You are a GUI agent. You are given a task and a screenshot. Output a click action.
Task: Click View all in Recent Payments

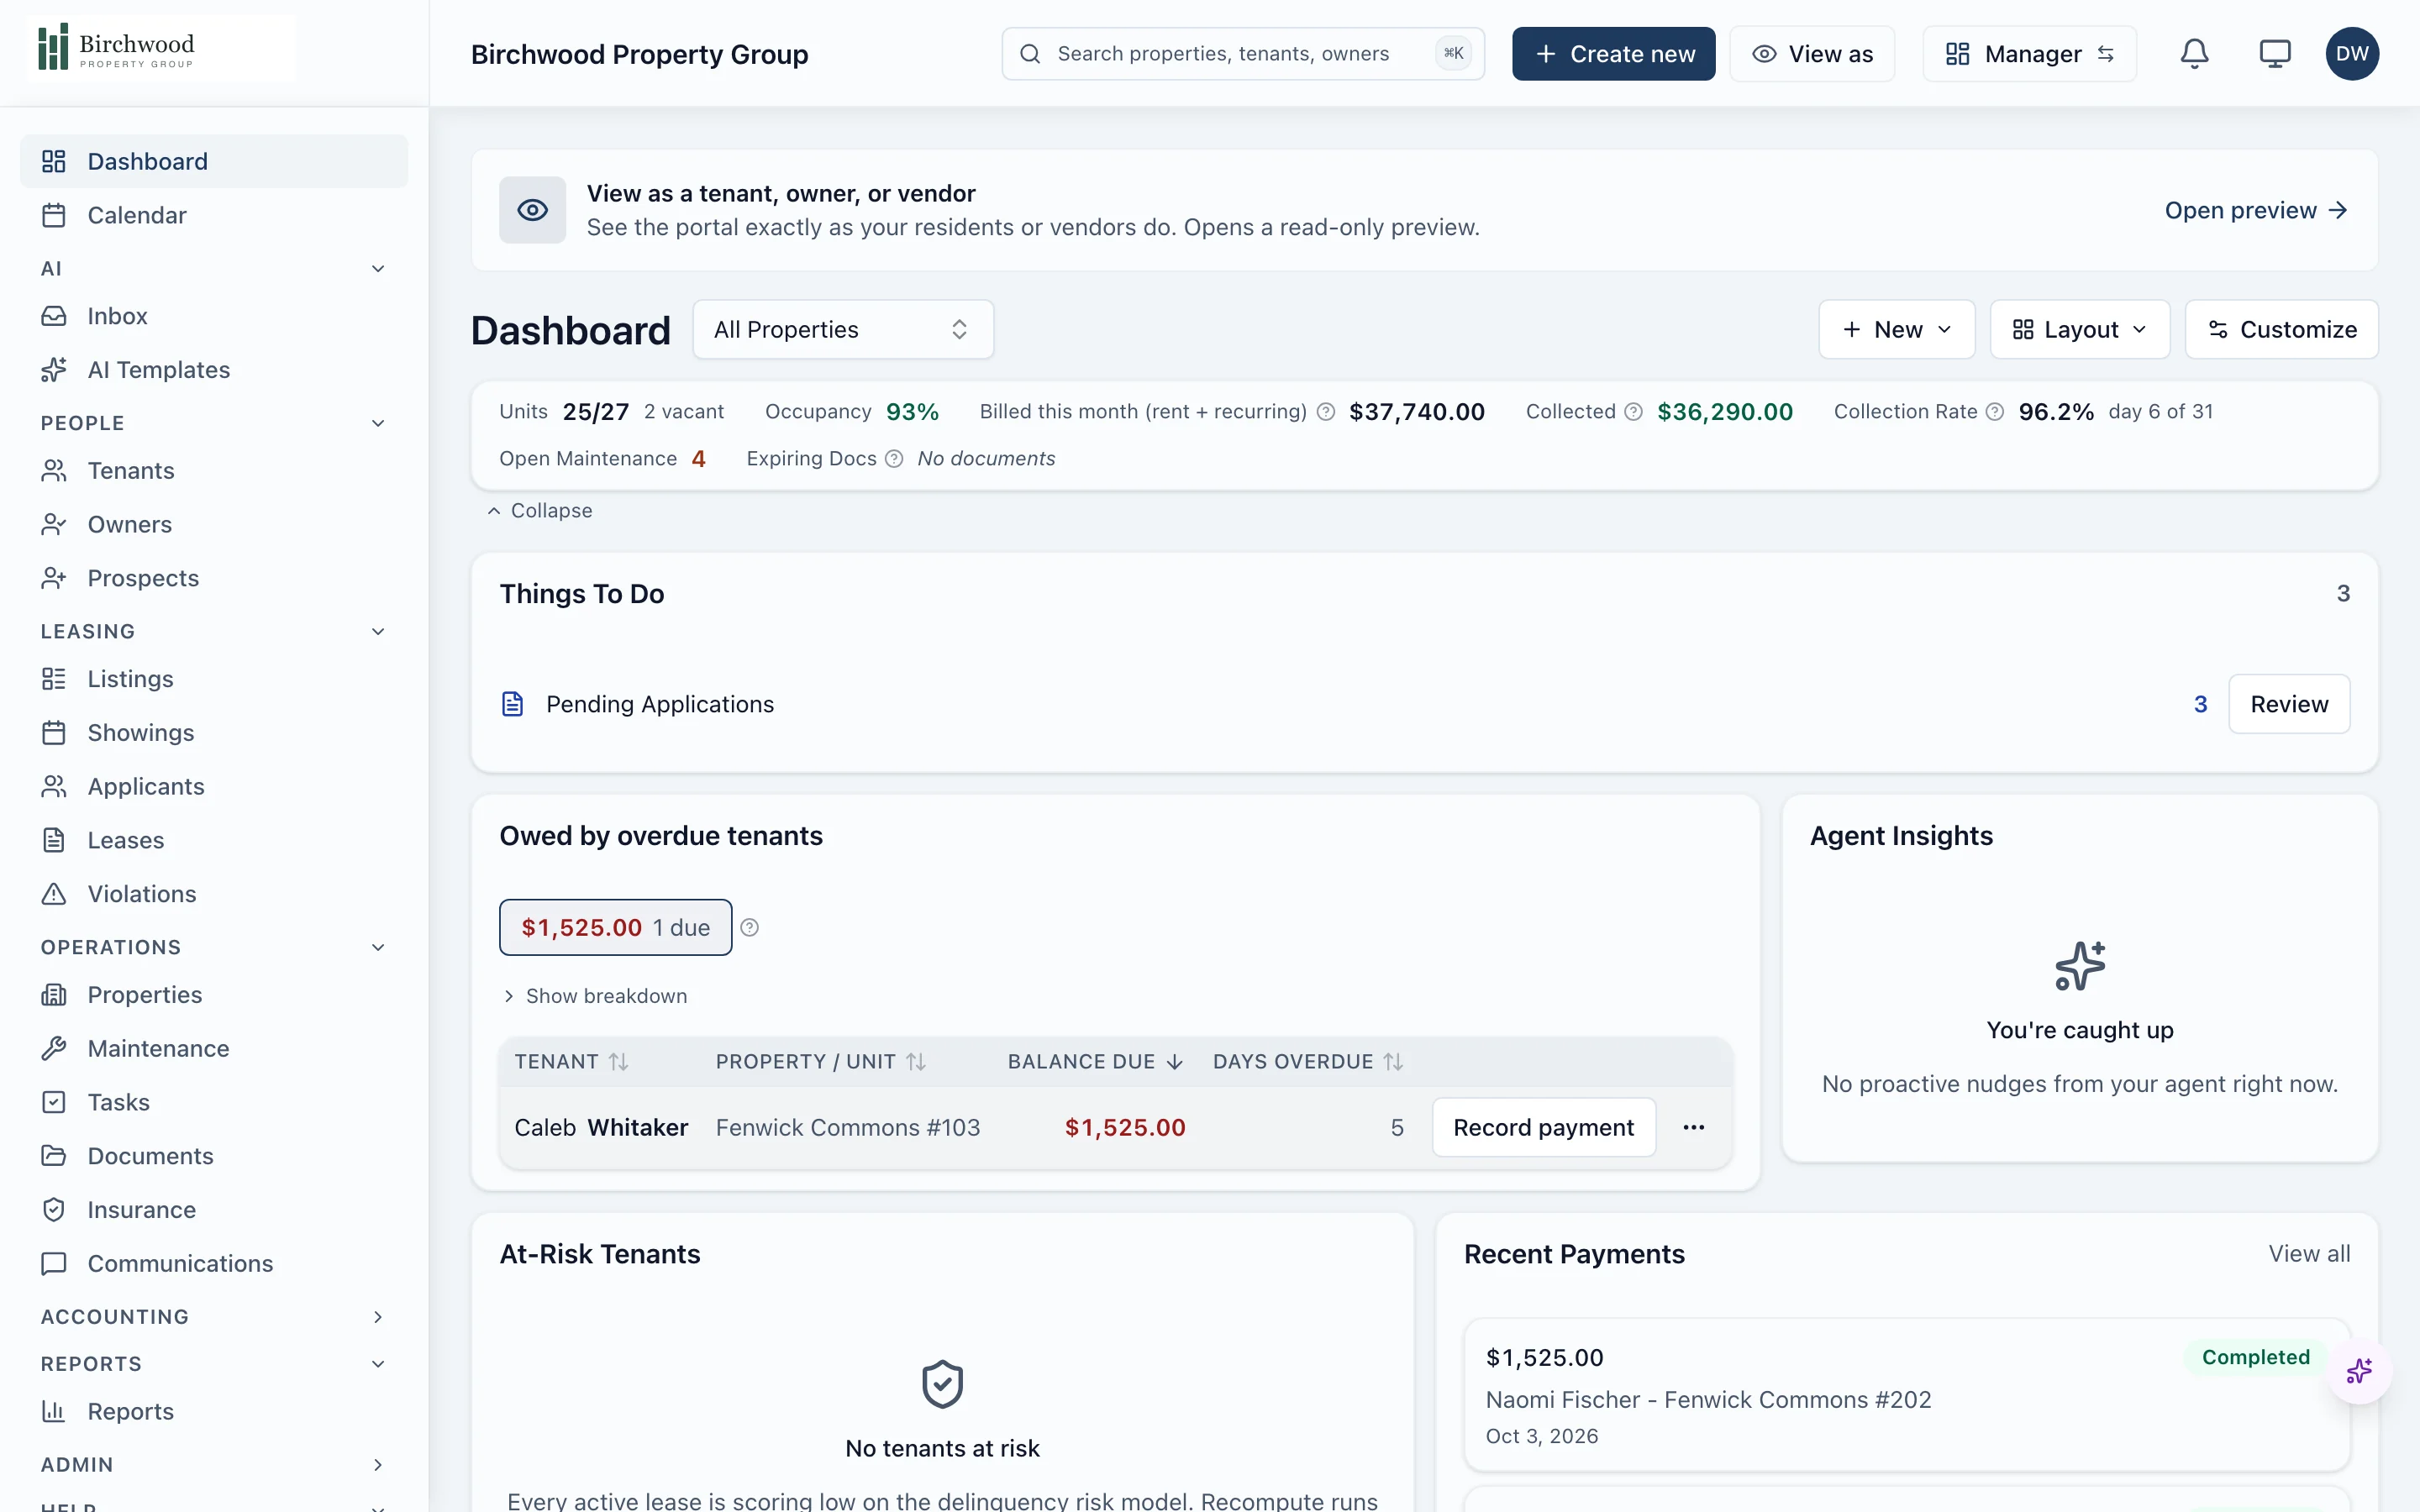2309,1254
